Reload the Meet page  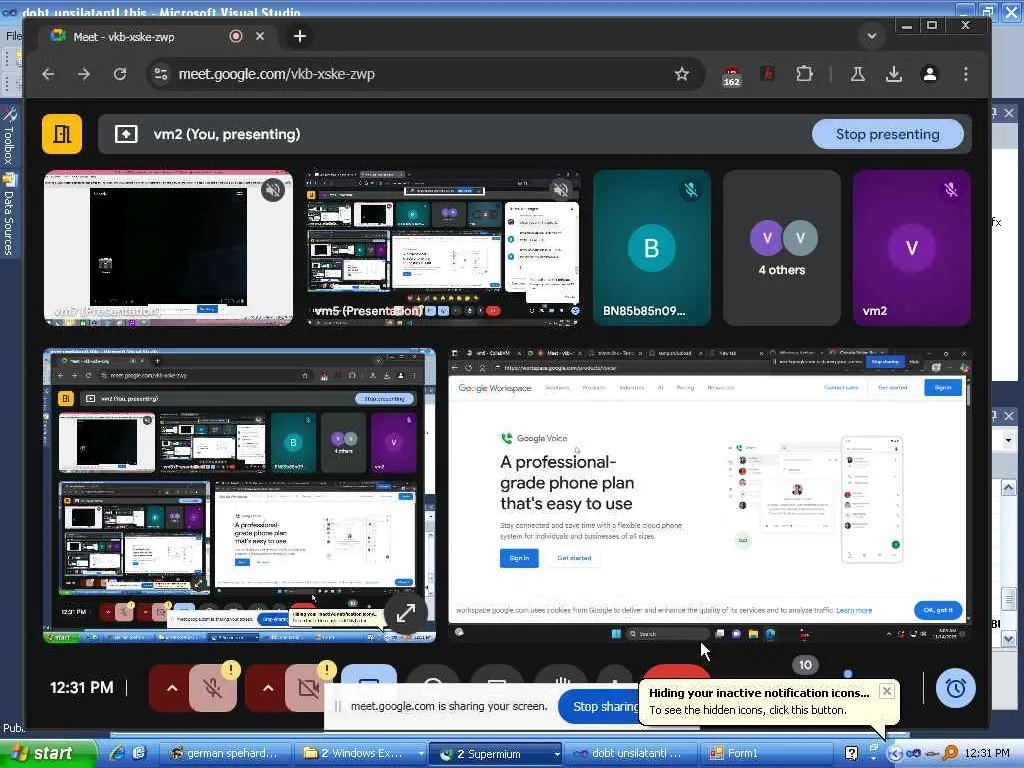[x=120, y=74]
